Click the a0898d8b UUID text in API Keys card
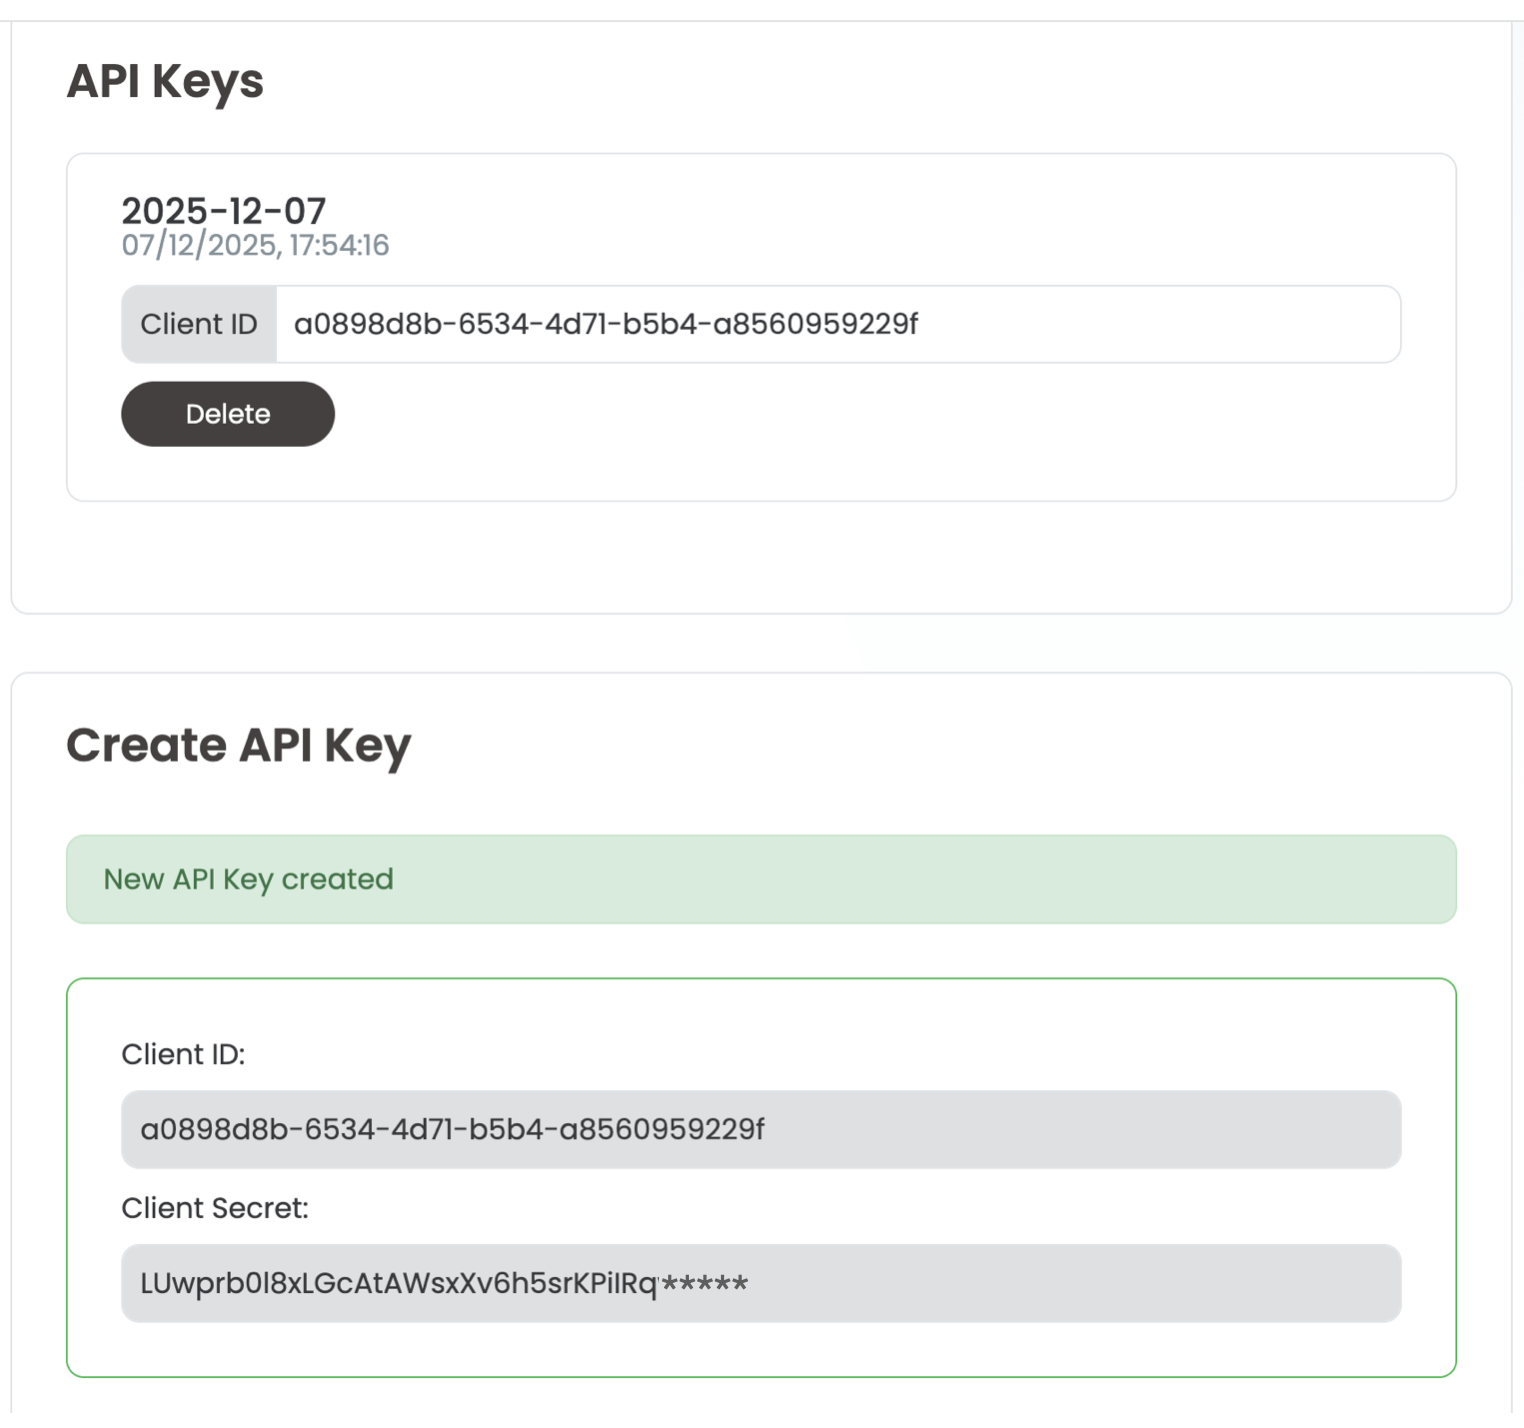This screenshot has height=1428, width=1524. [605, 324]
